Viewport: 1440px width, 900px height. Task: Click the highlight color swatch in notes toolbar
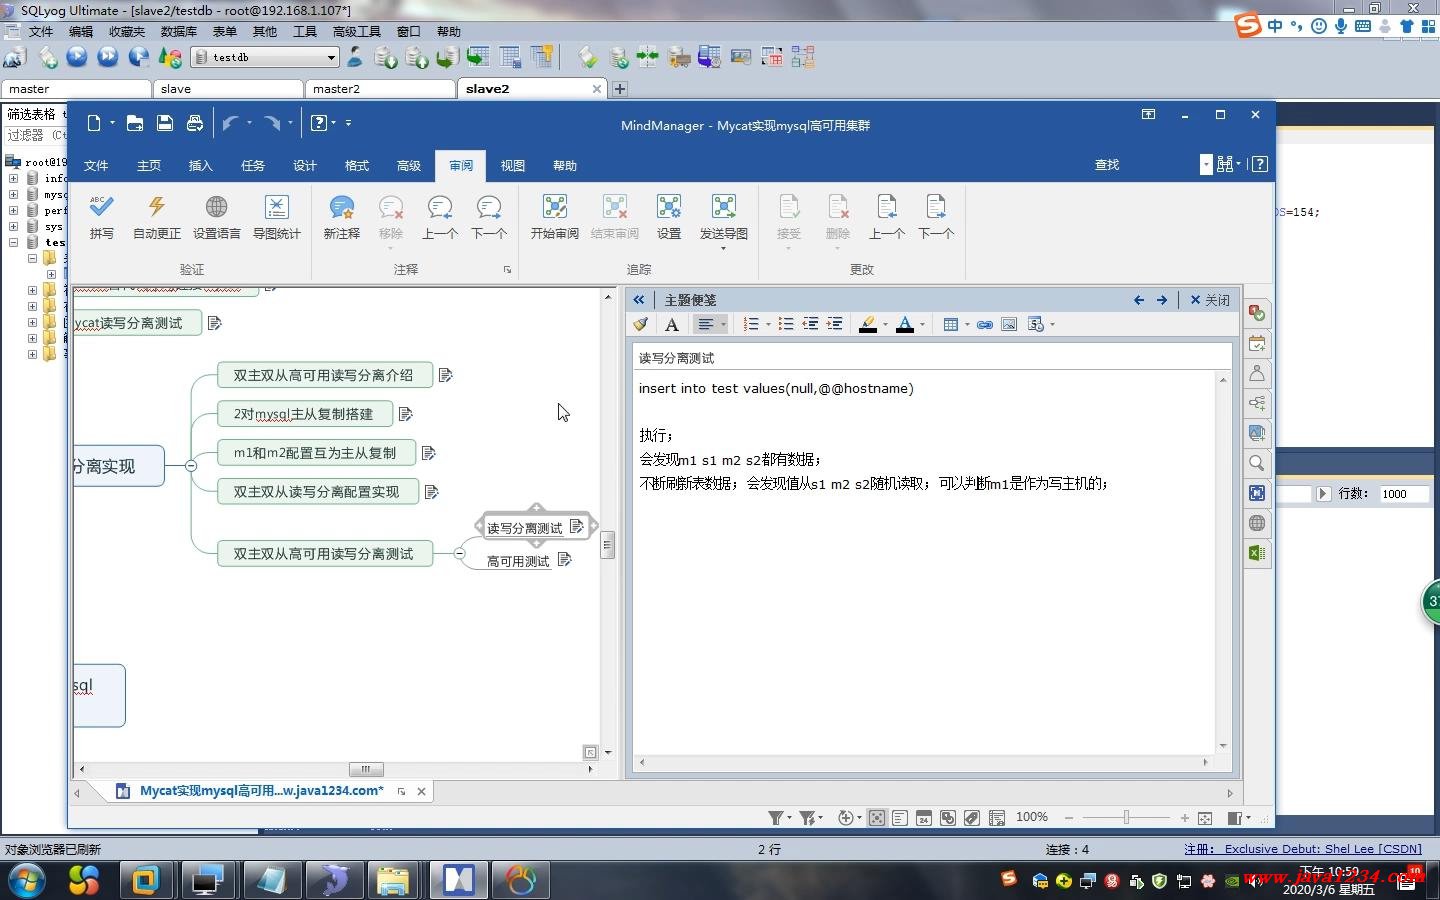868,324
